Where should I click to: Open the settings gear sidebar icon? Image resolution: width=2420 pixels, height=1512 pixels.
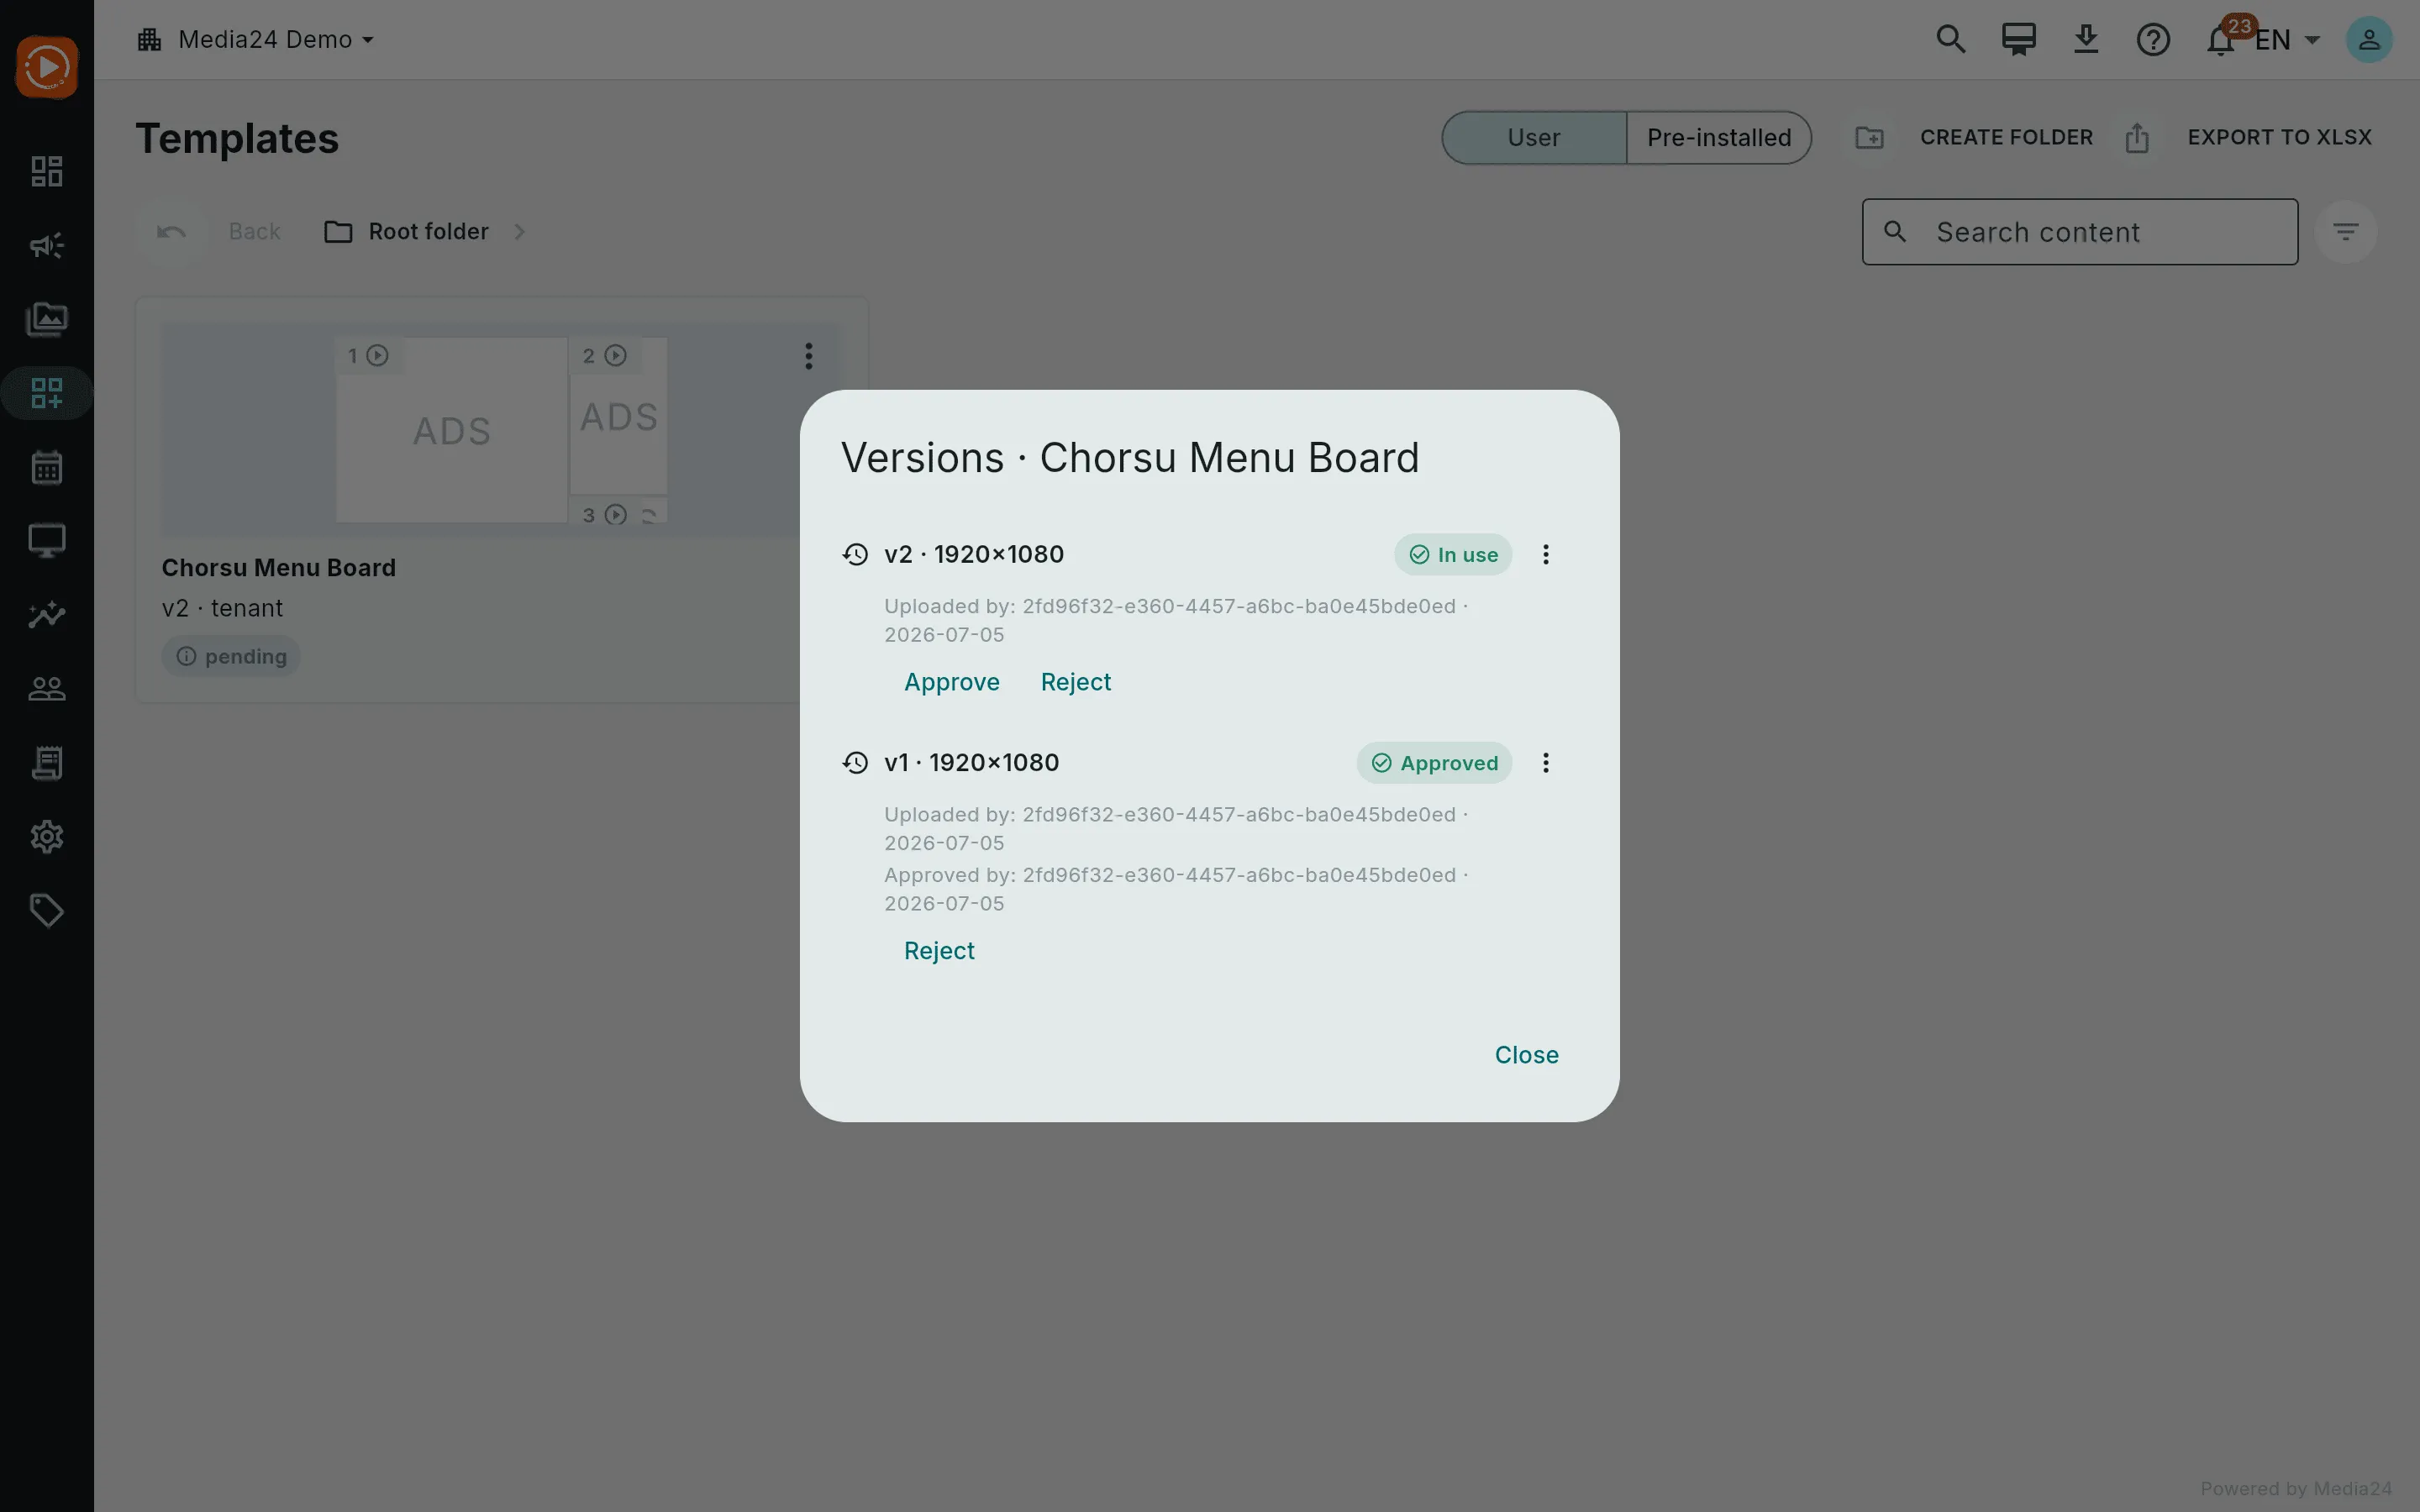[47, 836]
